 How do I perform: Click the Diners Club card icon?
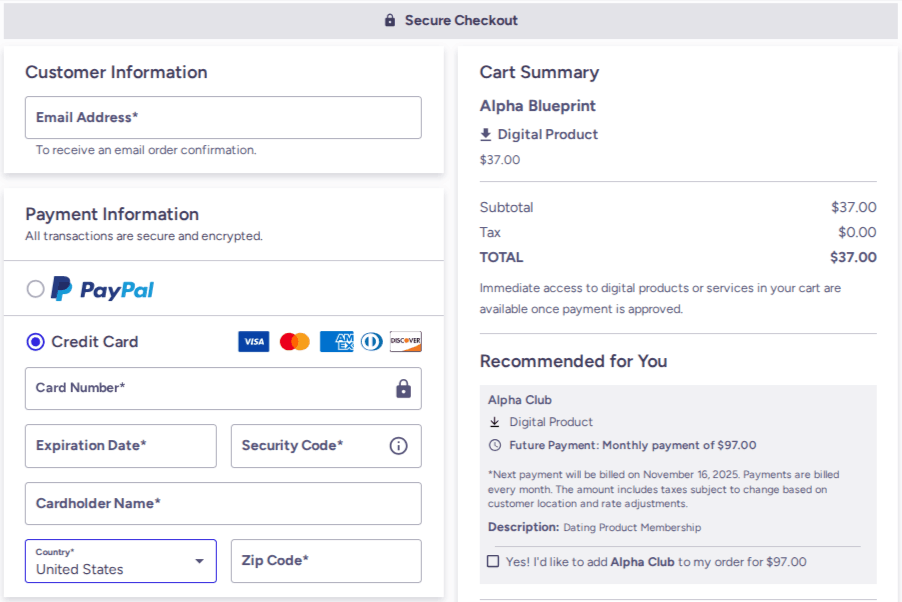click(372, 342)
